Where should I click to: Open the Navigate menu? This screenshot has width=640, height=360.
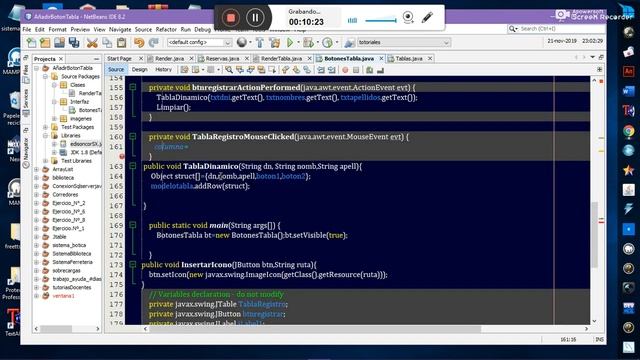pos(120,29)
